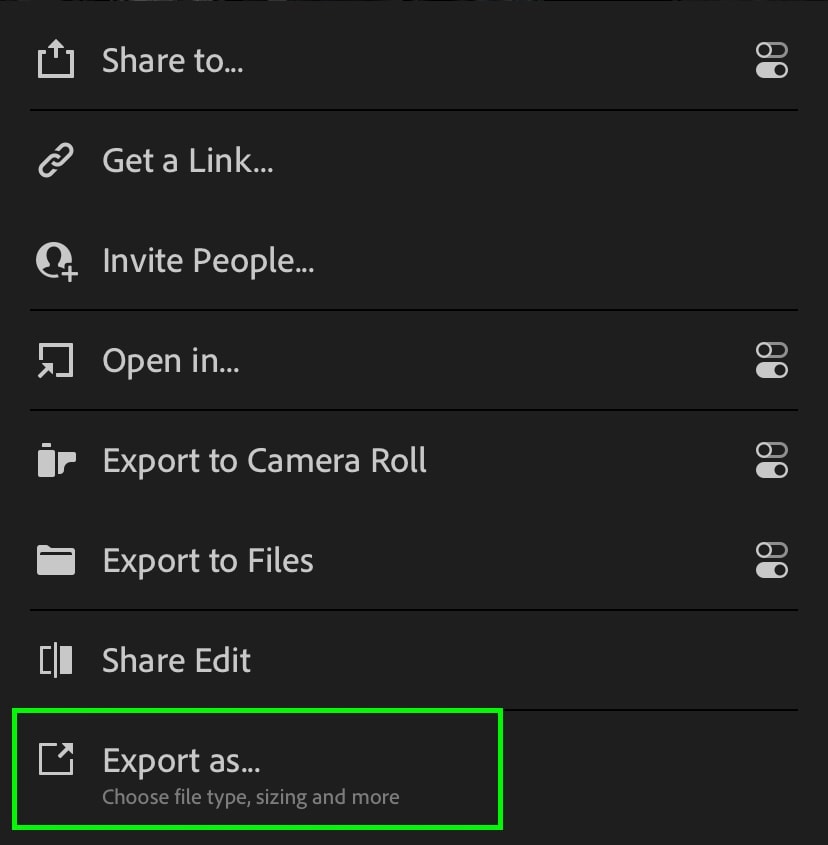Tap the Files folder icon
This screenshot has width=828, height=845.
(56, 560)
